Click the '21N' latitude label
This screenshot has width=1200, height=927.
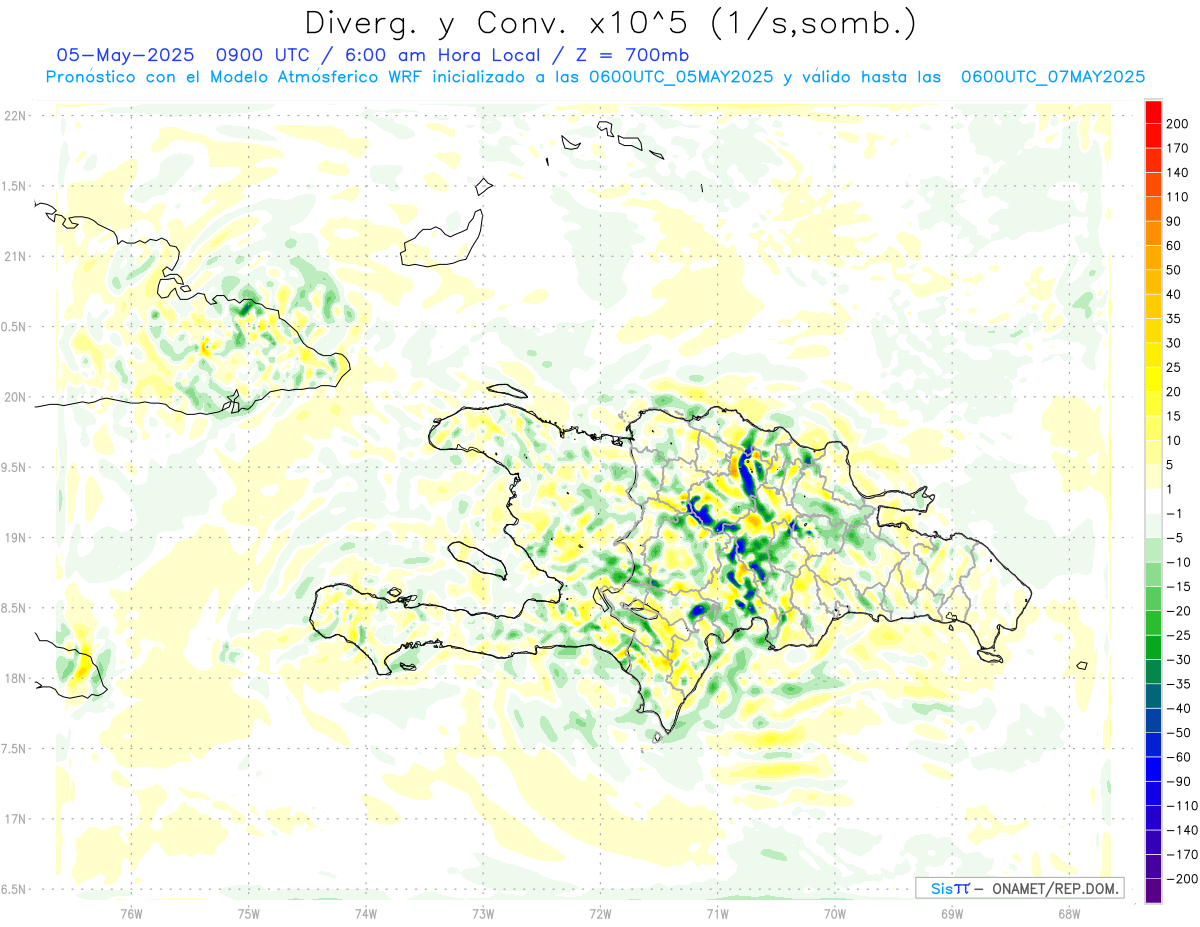14,256
